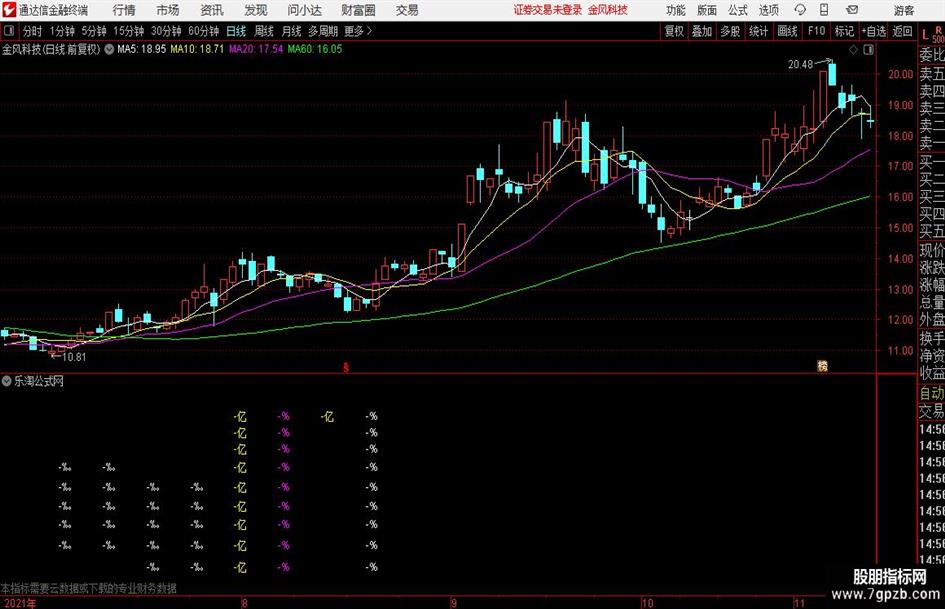Click the 画线 draw line button

pos(787,31)
